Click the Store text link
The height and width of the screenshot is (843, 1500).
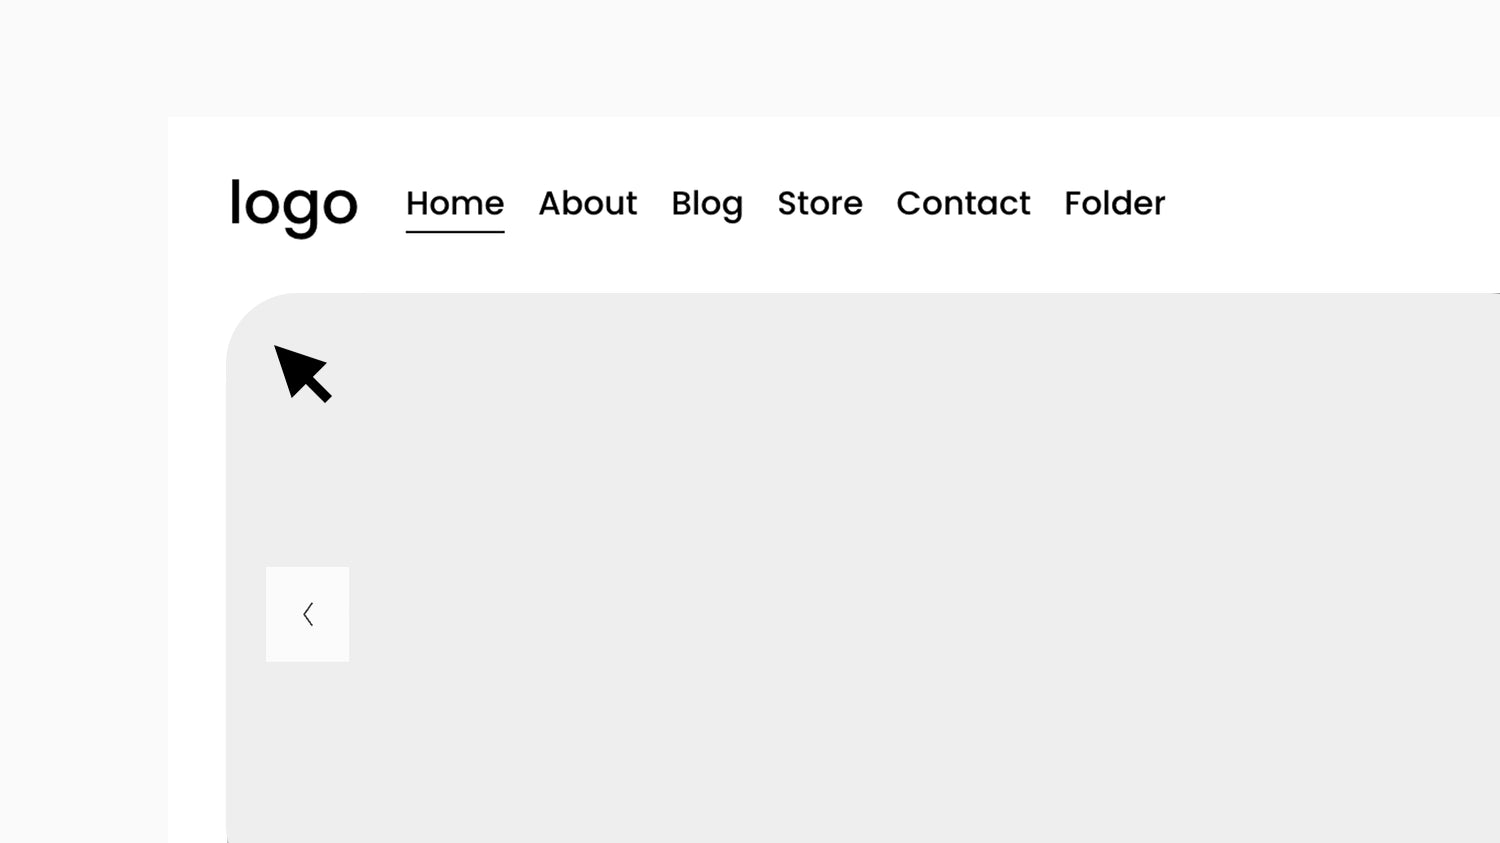click(x=820, y=203)
